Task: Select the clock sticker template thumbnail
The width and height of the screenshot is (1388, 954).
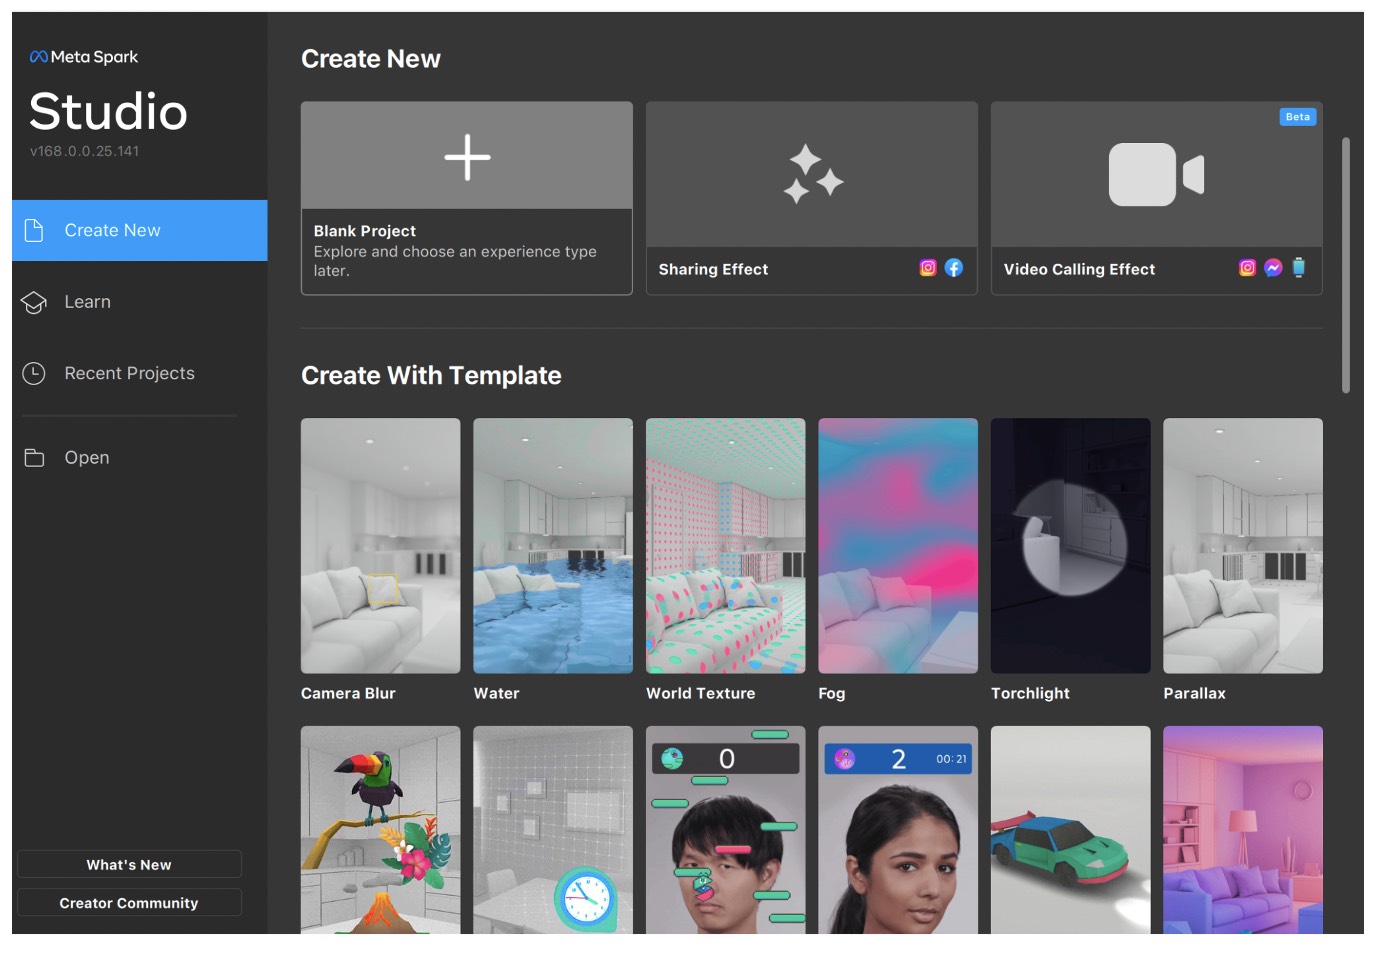Action: click(553, 830)
